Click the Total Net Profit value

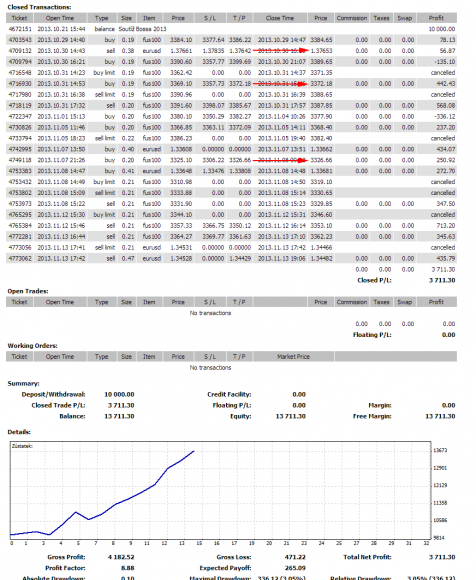(x=442, y=557)
